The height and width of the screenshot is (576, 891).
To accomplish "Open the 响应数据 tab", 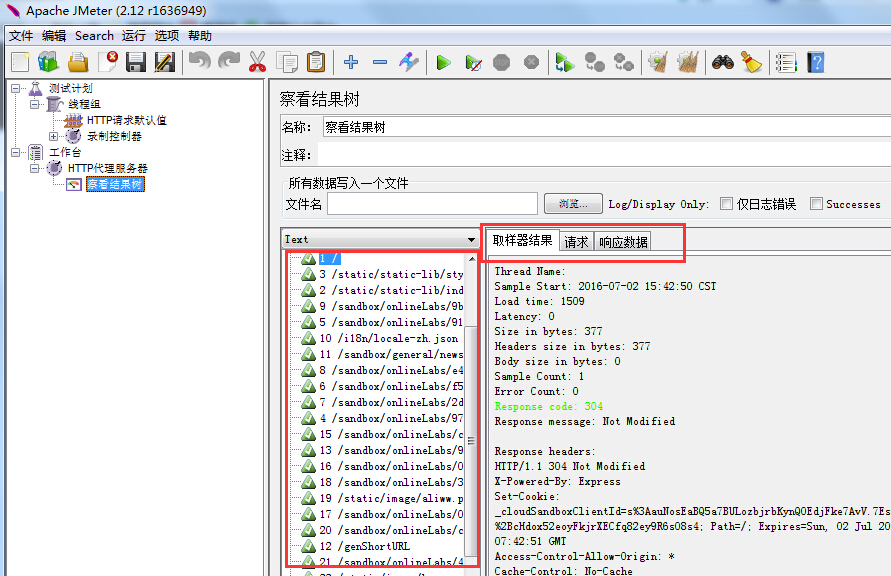I will (x=623, y=242).
